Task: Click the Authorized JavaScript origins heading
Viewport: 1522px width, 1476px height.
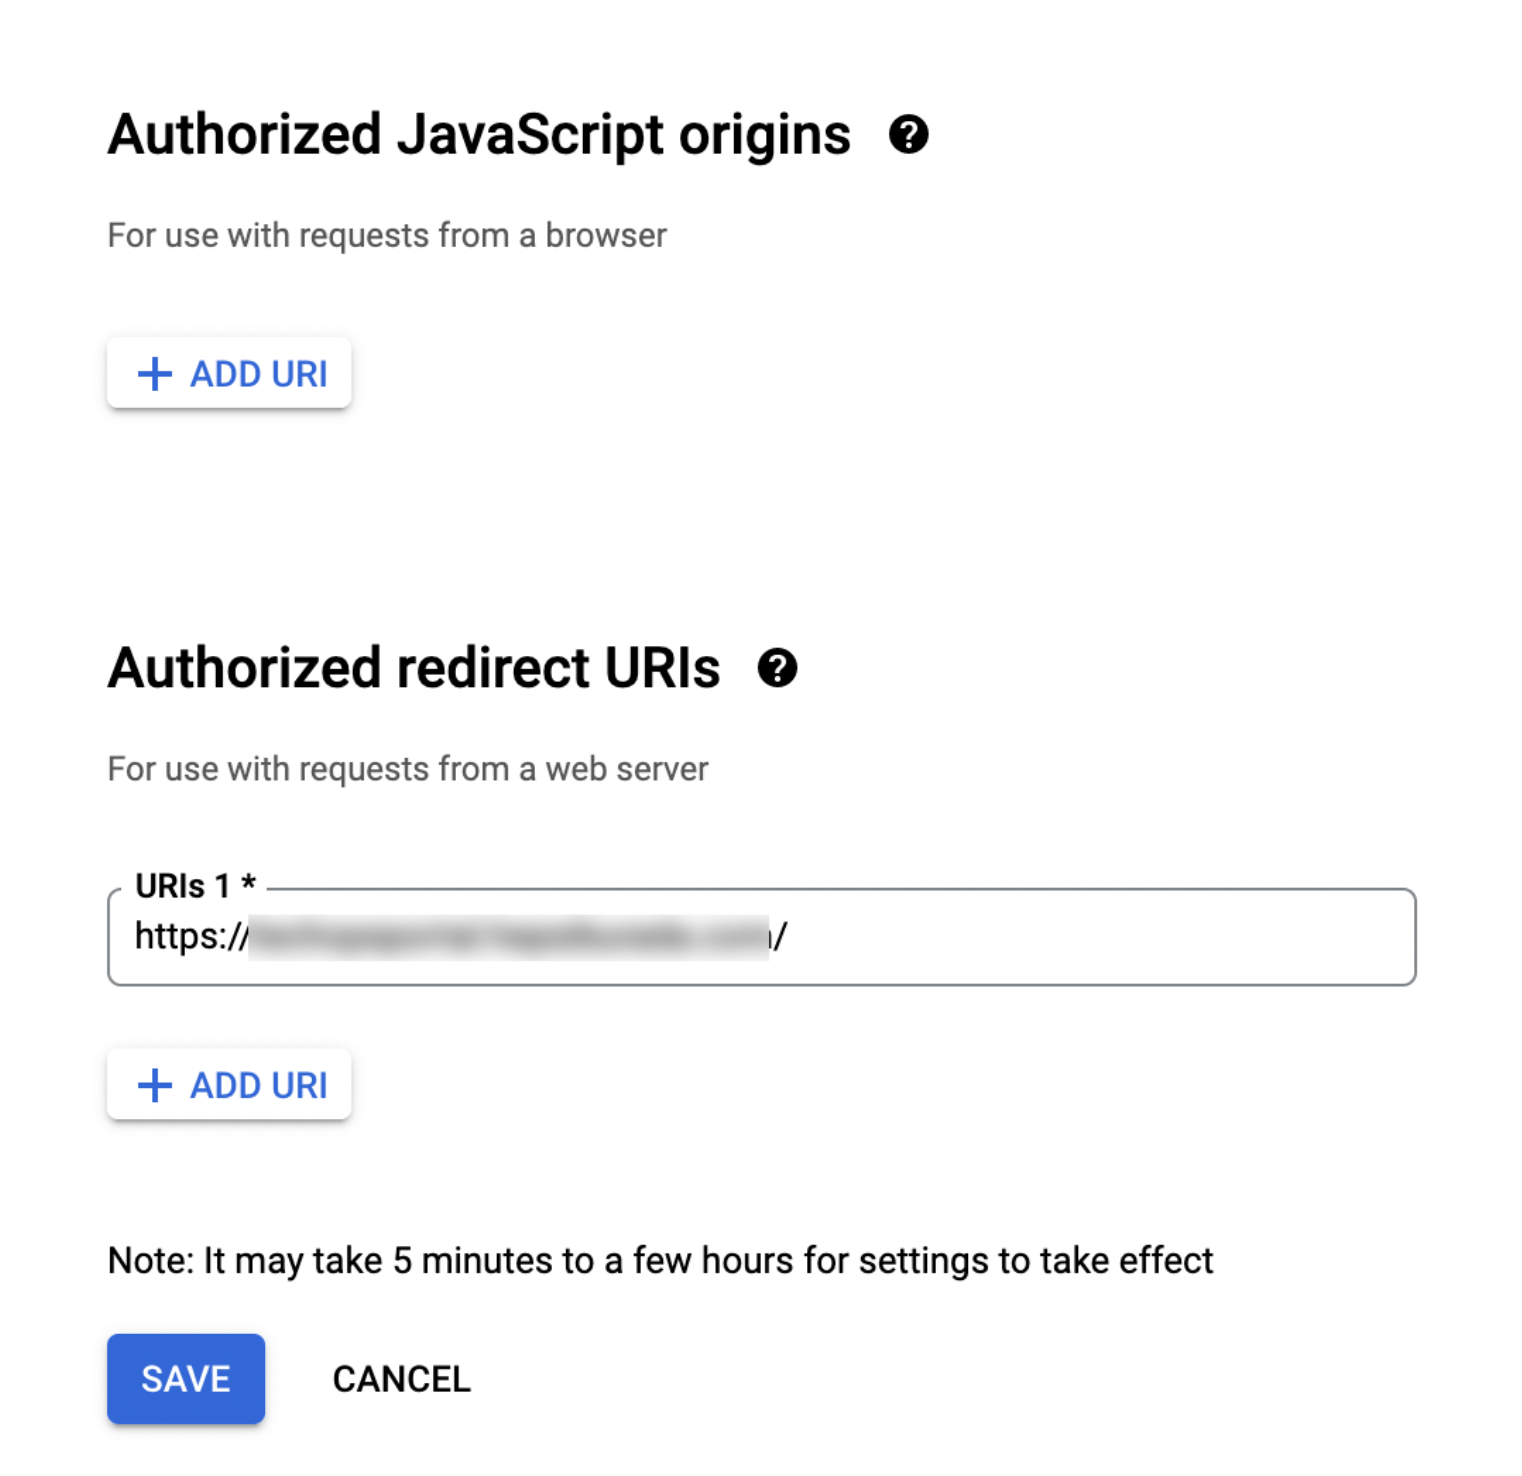Action: [479, 135]
